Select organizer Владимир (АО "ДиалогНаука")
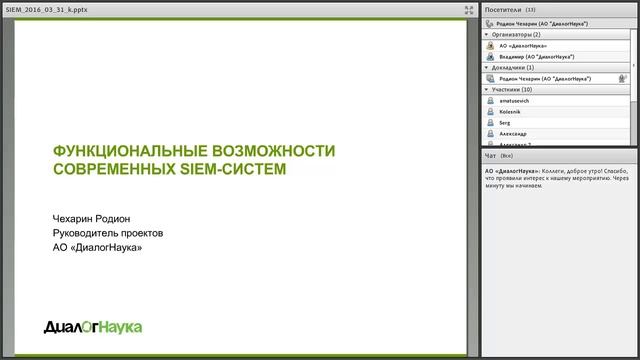The image size is (640, 360). click(x=556, y=57)
